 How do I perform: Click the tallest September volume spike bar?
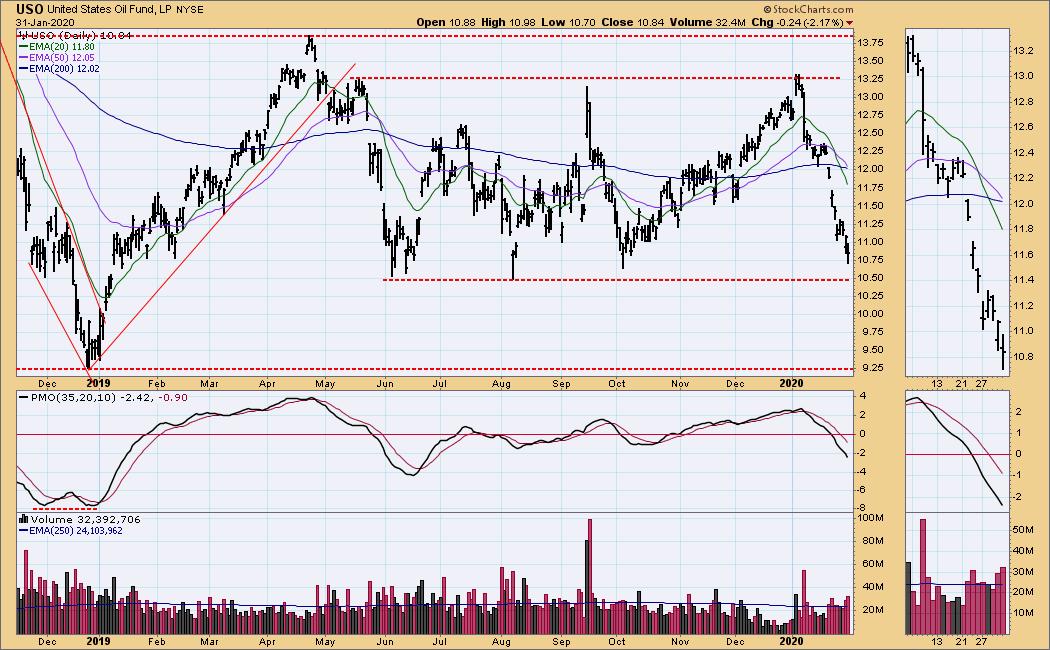click(x=590, y=576)
